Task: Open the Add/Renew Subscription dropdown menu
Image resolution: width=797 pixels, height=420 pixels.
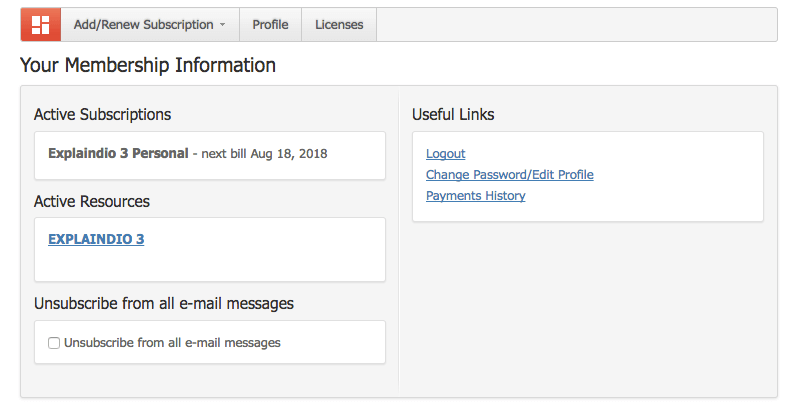Action: pyautogui.click(x=150, y=24)
